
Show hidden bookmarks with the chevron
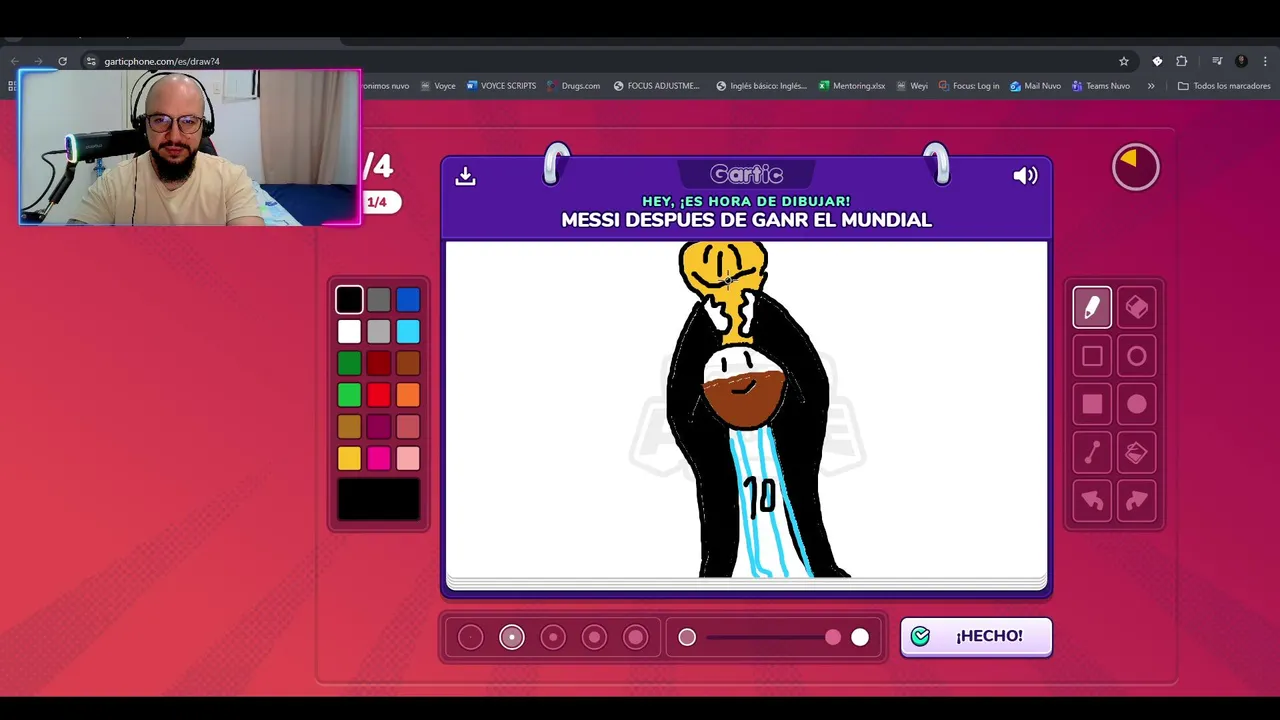pos(1151,86)
